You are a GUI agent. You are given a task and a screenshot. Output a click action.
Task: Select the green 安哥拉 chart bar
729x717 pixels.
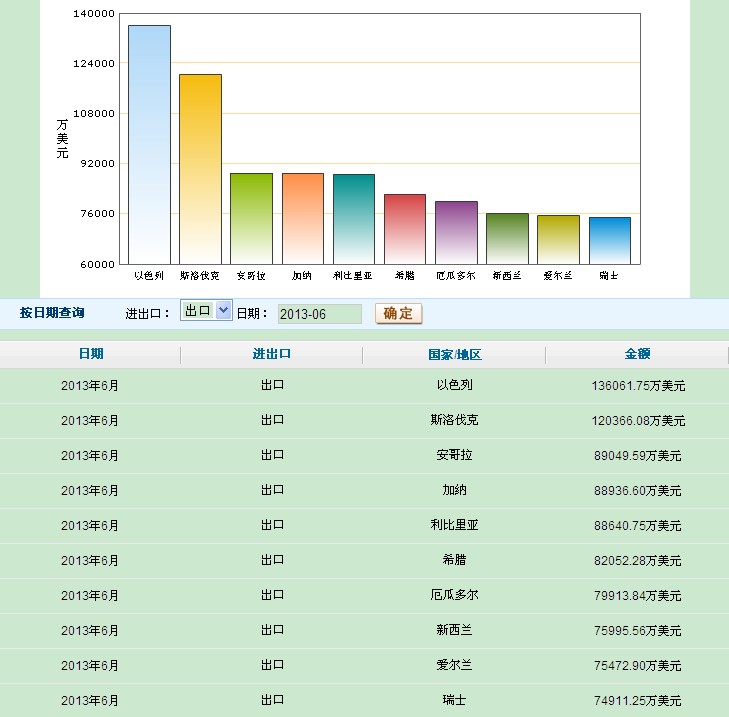click(251, 218)
